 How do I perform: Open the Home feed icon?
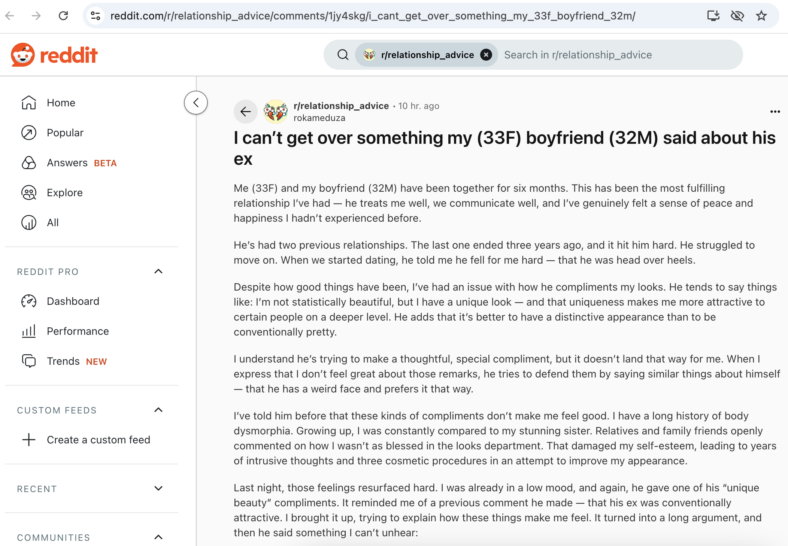(29, 103)
